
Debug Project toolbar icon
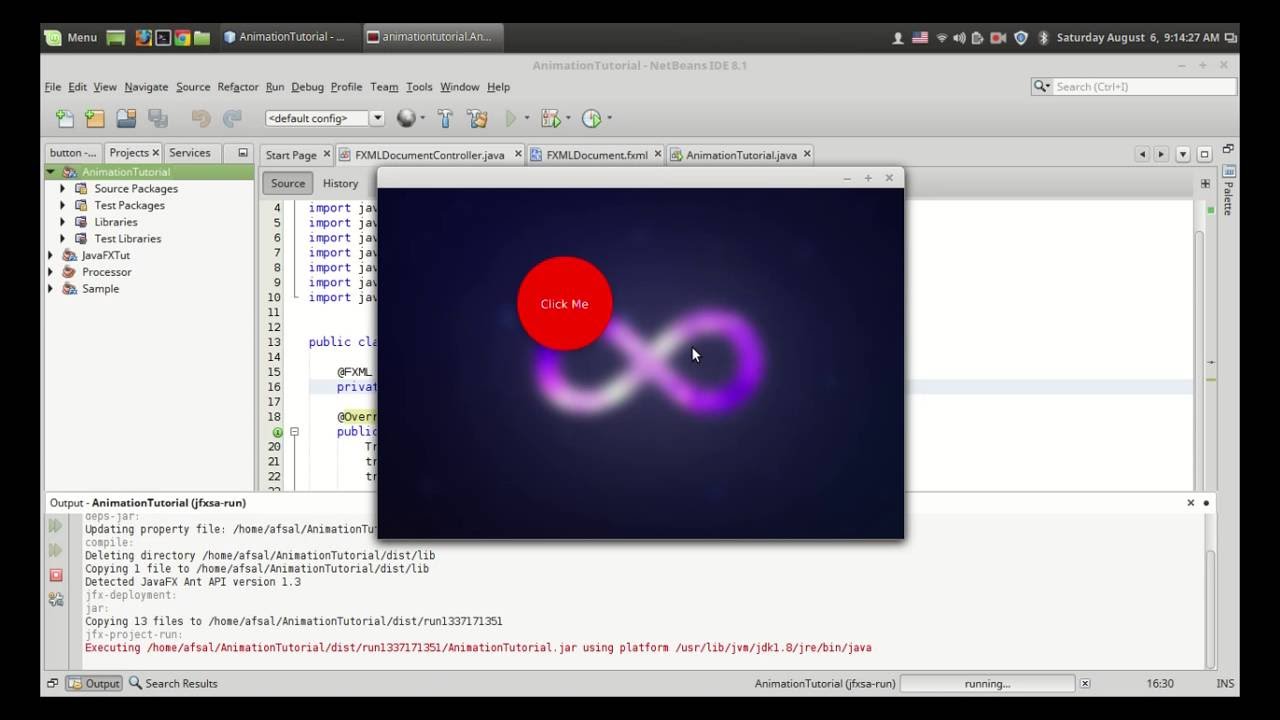pos(550,118)
